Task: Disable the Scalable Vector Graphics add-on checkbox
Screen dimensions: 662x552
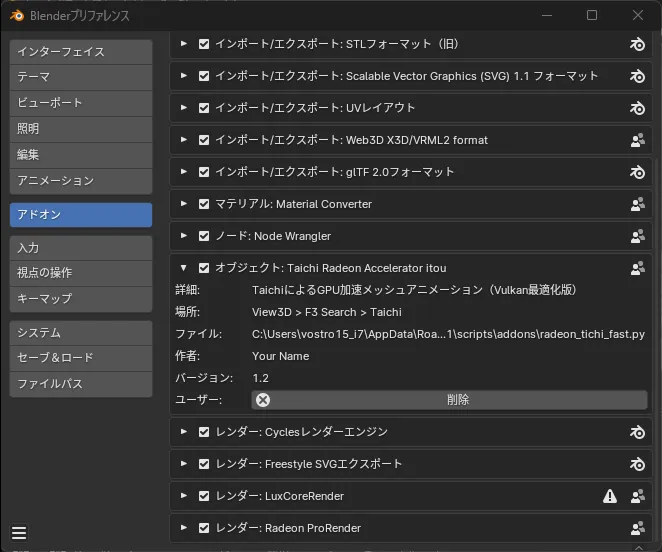Action: pyautogui.click(x=204, y=76)
